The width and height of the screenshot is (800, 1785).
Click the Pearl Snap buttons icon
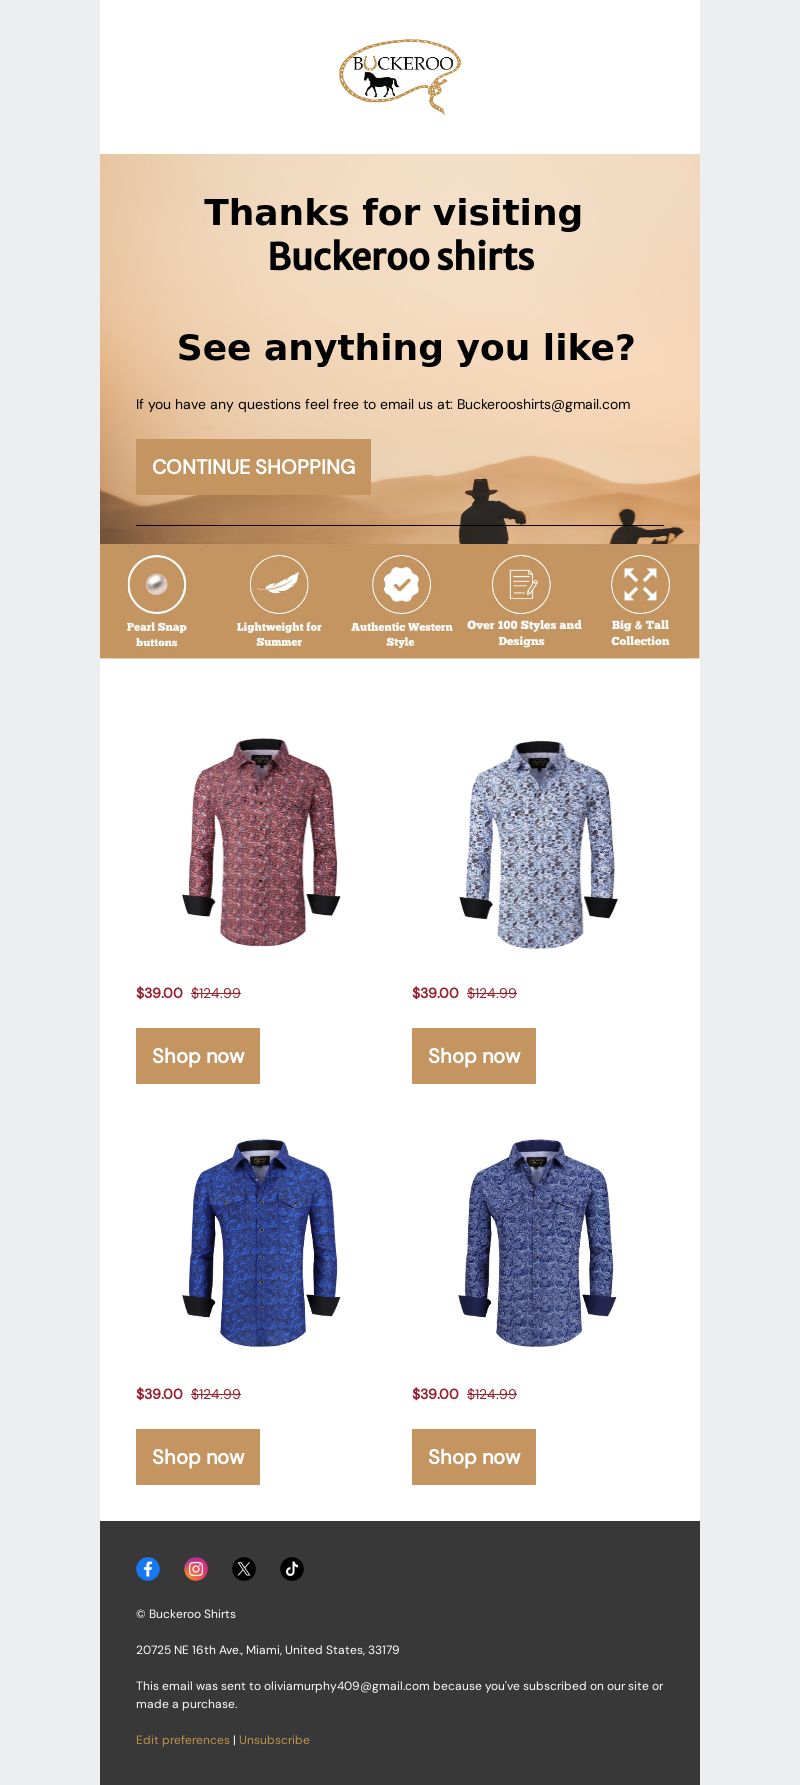(x=157, y=584)
